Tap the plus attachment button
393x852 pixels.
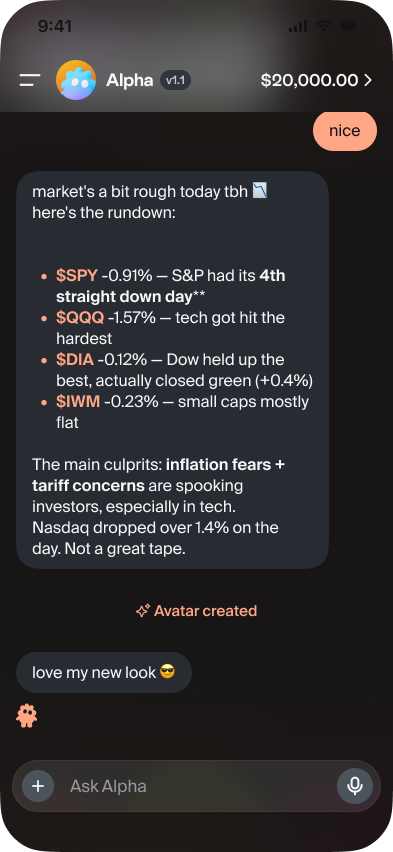coord(38,786)
